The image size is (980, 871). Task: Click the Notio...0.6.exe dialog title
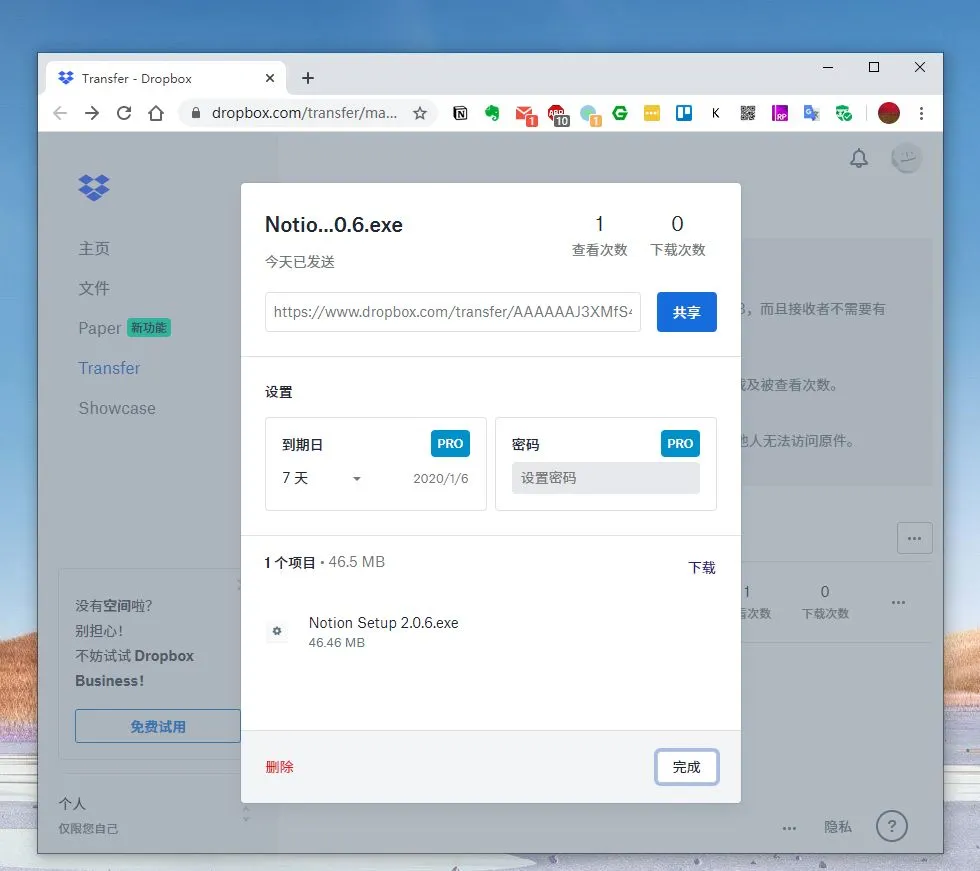point(334,224)
